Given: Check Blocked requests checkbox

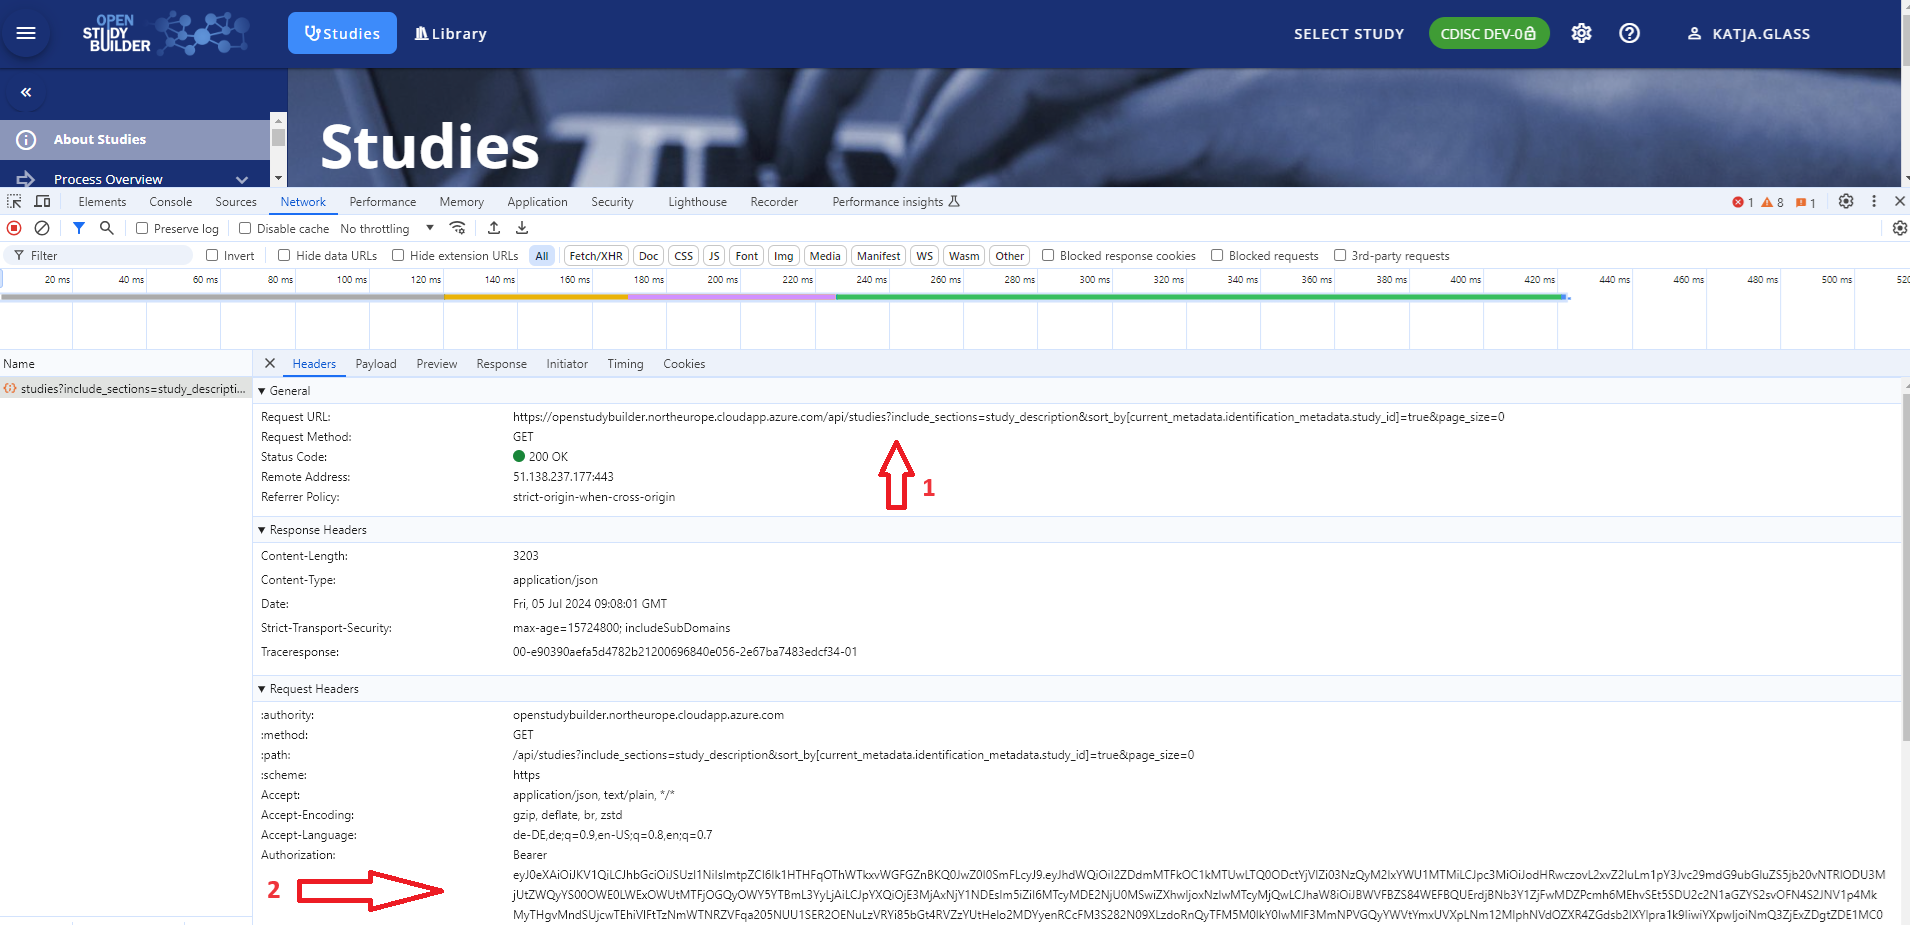Looking at the screenshot, I should click(x=1217, y=255).
